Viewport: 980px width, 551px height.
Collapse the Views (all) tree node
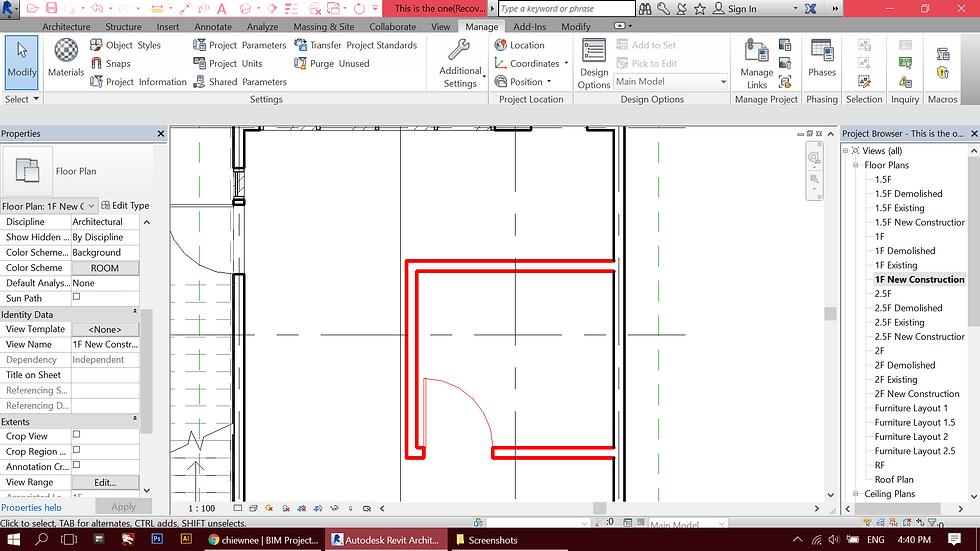(845, 151)
